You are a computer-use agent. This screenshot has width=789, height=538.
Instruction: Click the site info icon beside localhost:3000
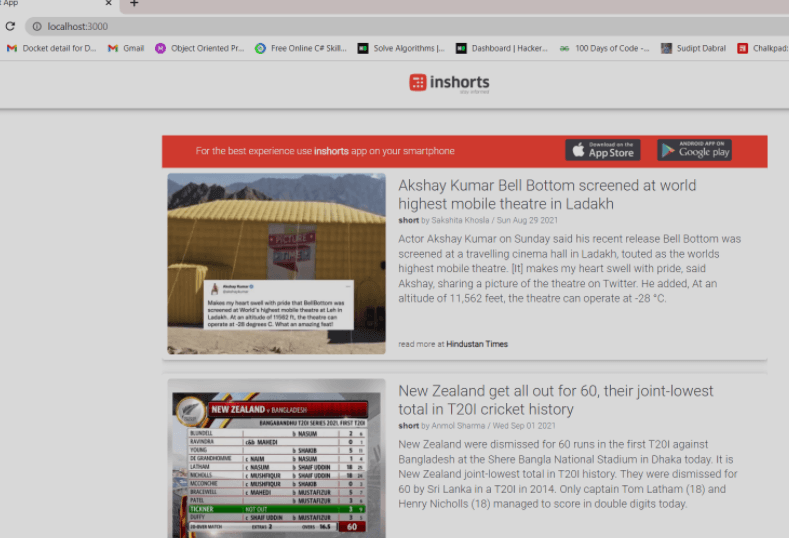point(37,26)
